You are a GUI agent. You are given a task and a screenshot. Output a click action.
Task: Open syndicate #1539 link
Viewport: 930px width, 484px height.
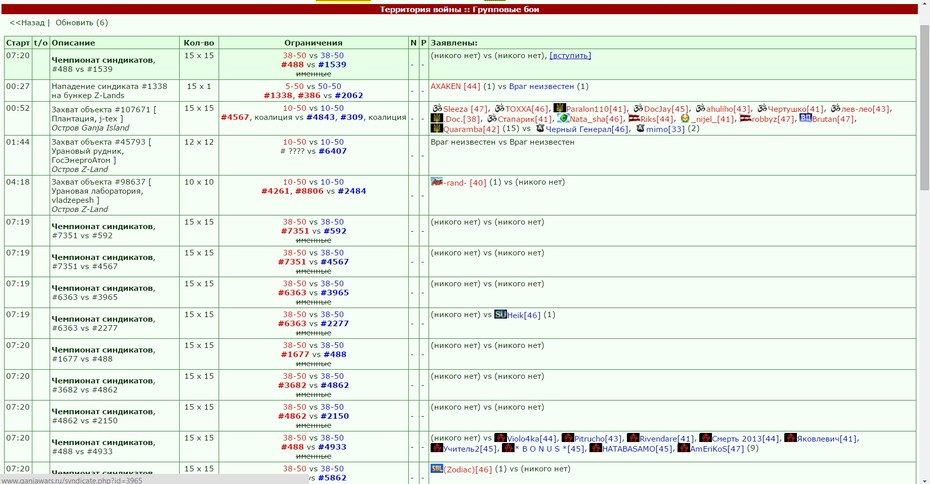[332, 65]
